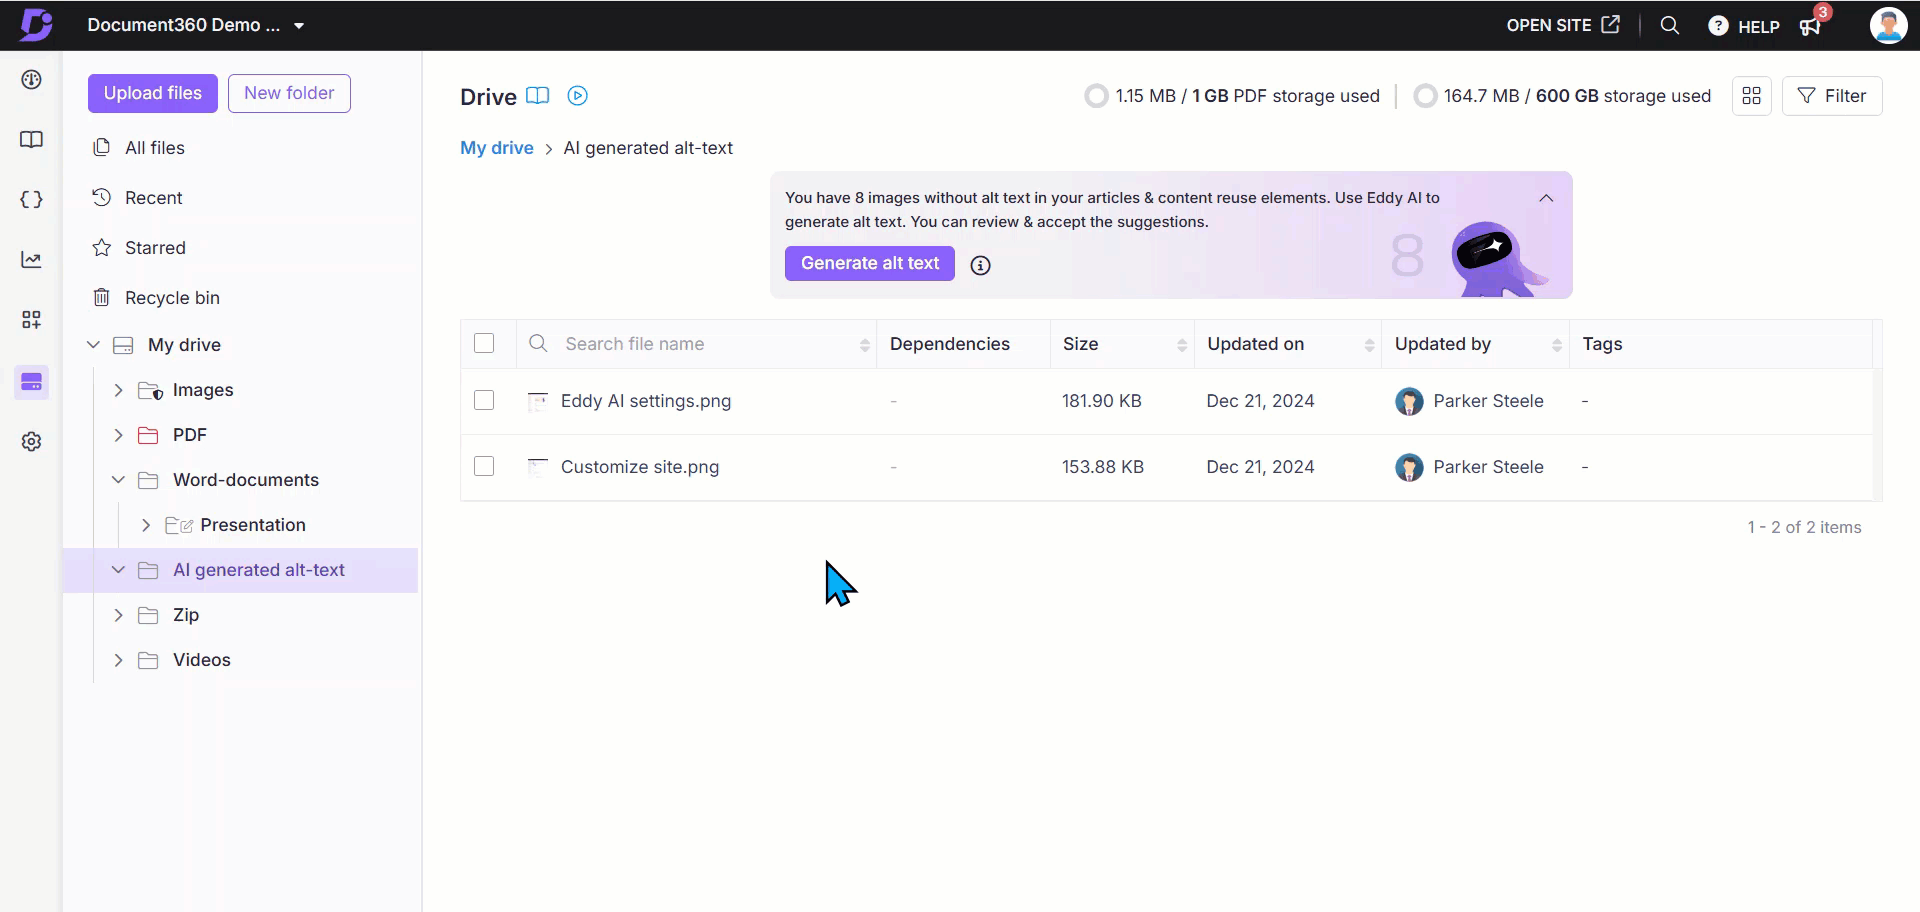Open the dashboard icon in left rail
The image size is (1920, 912).
[x=31, y=80]
